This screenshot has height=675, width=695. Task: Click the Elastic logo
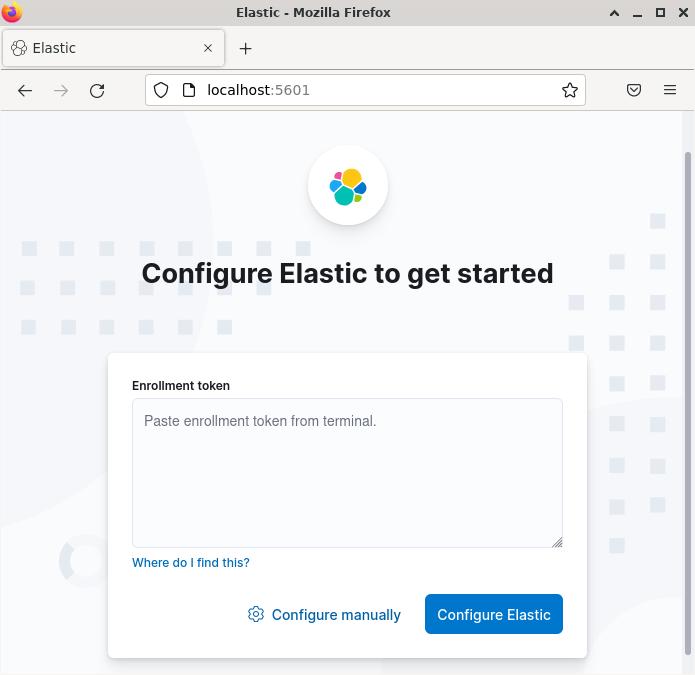coord(348,186)
